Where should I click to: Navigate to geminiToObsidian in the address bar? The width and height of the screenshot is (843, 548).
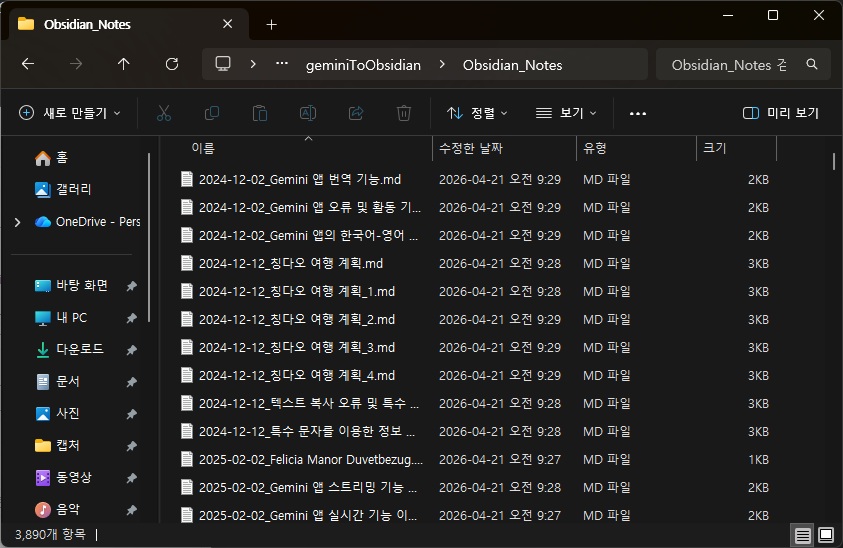point(363,65)
